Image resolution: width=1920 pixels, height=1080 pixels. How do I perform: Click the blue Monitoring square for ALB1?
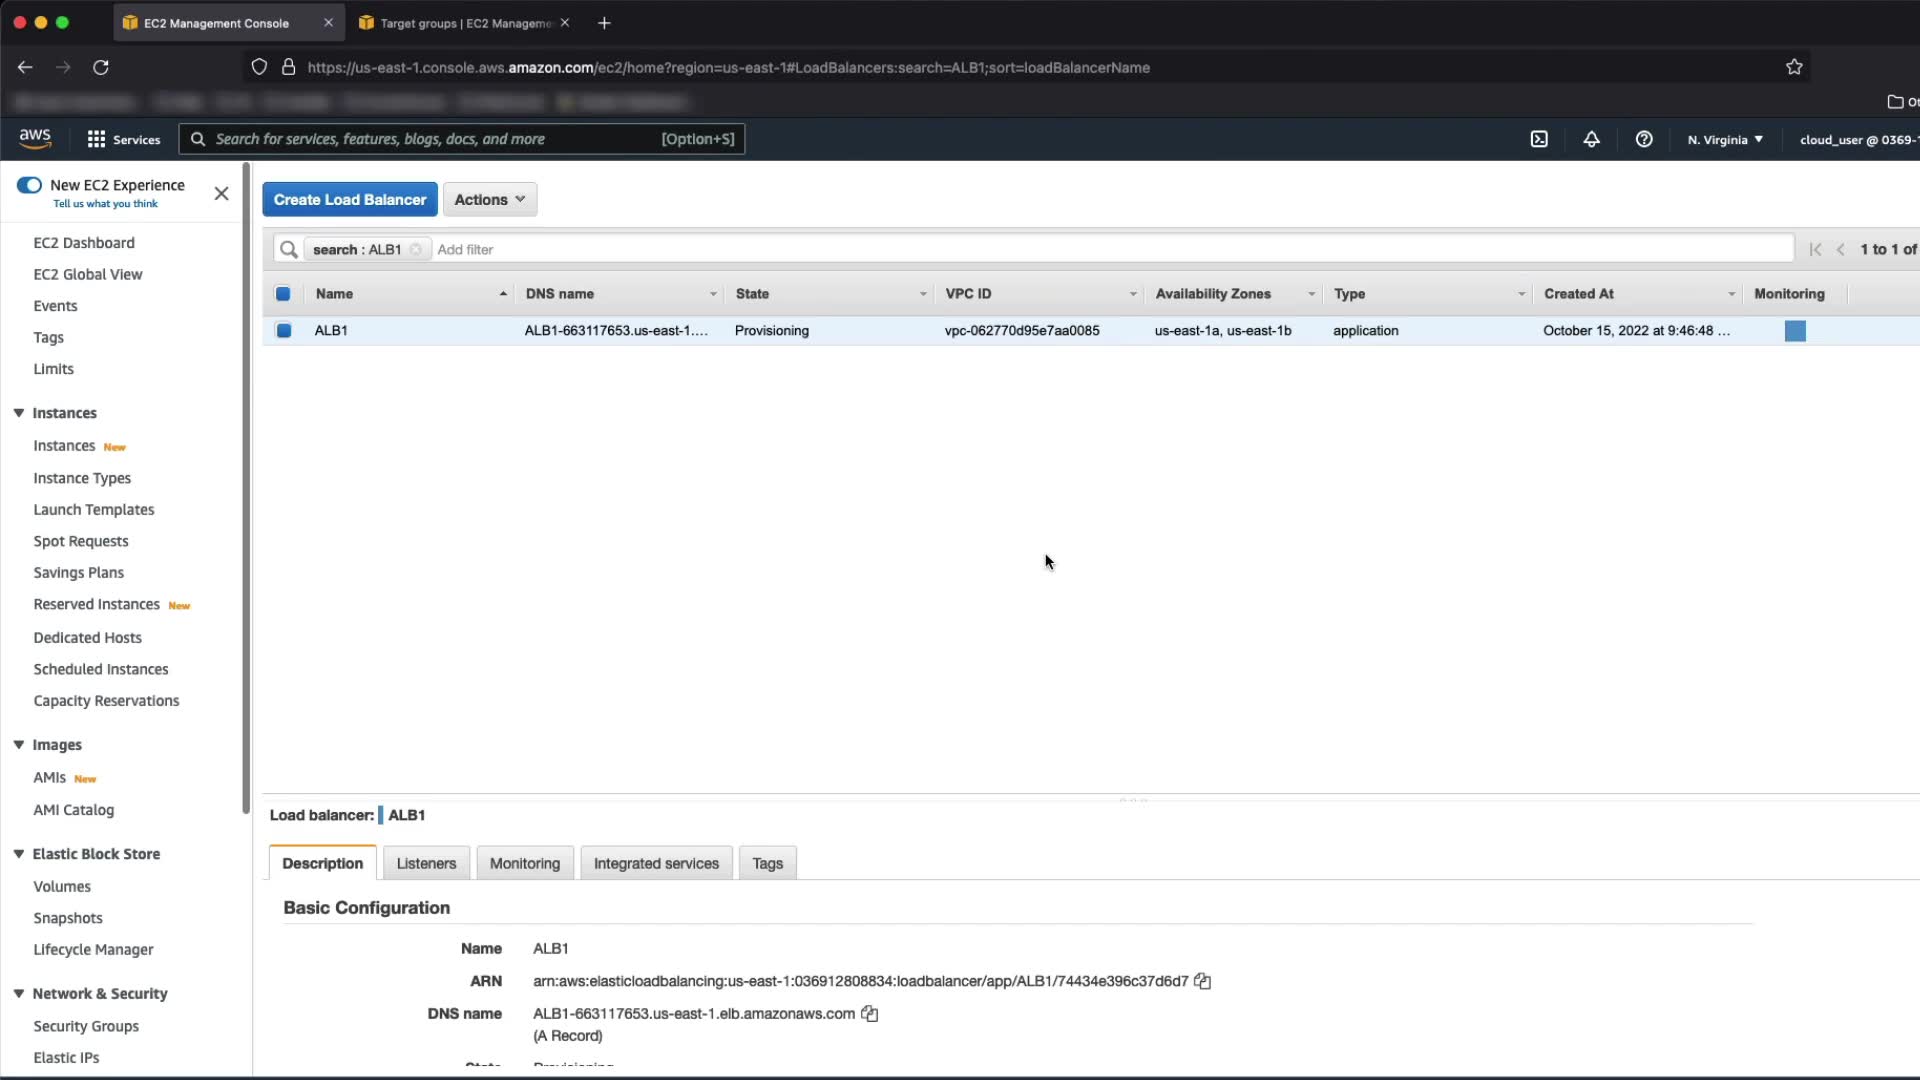[x=1795, y=331]
